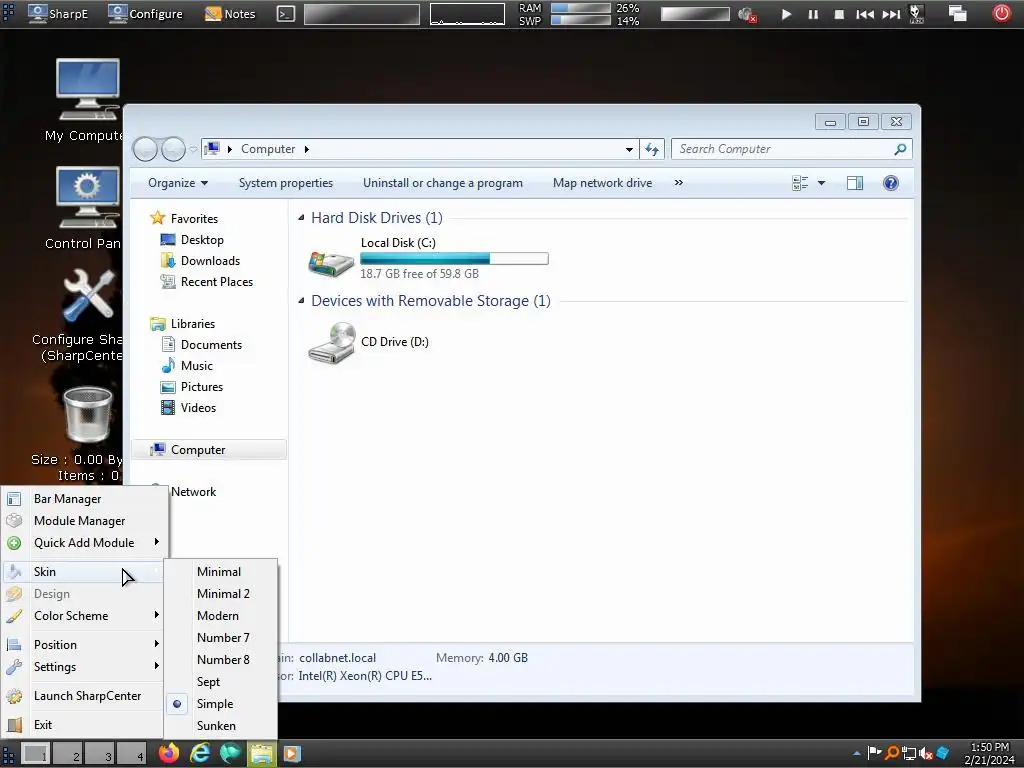Click the show desktop windows icon in top bar
1024x768 pixels.
(x=957, y=14)
